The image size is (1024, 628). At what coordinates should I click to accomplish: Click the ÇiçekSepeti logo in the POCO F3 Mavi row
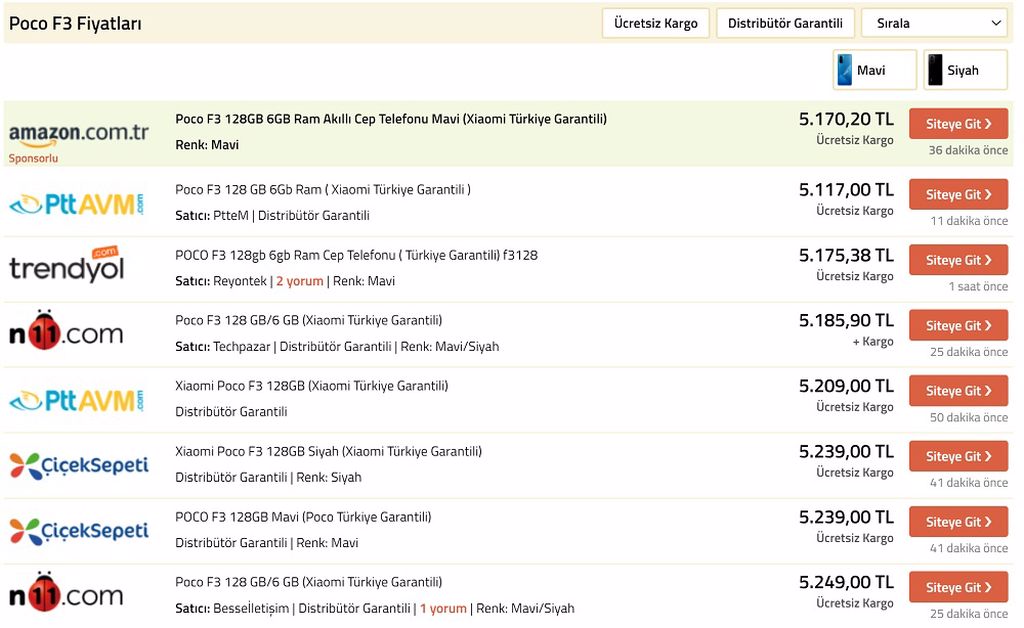pos(79,531)
